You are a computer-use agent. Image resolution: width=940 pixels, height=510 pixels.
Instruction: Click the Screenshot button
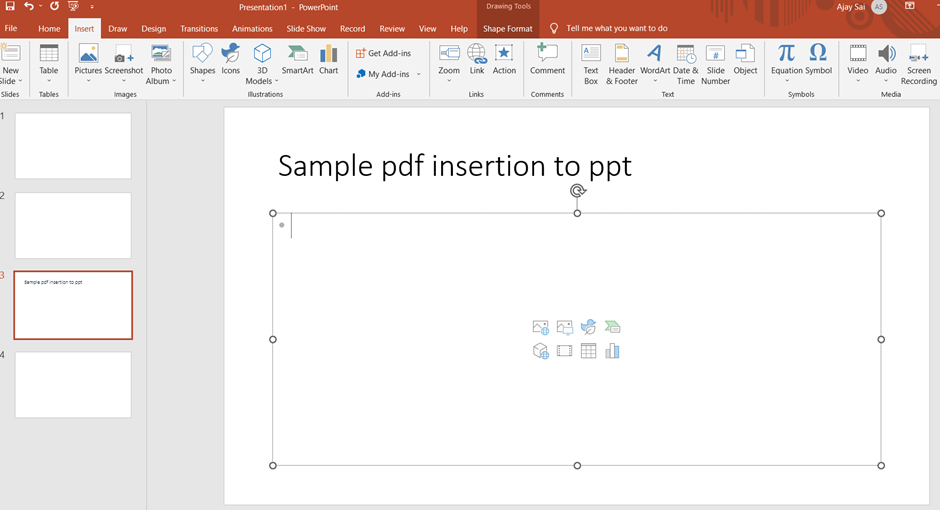point(123,64)
